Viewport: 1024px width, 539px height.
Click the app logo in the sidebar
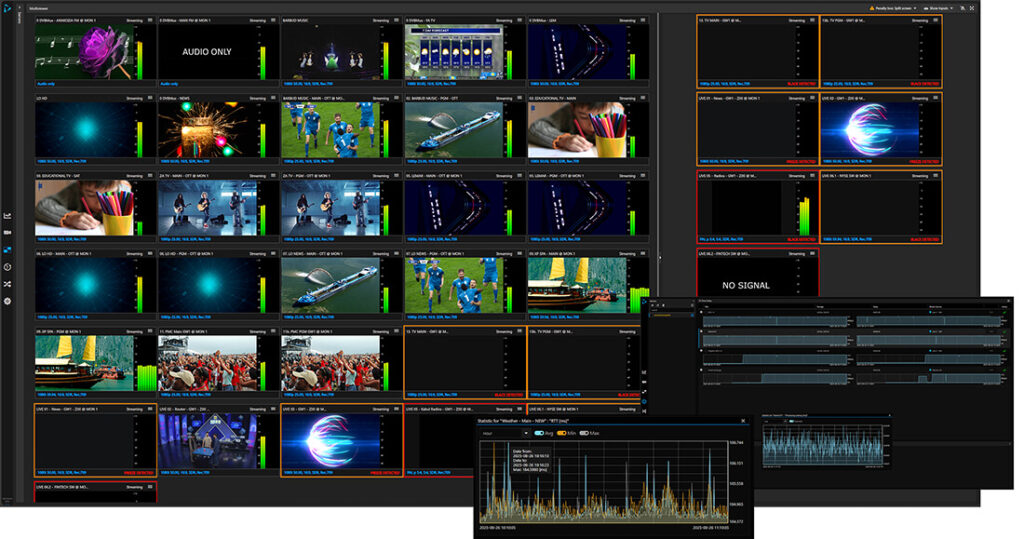7,6
